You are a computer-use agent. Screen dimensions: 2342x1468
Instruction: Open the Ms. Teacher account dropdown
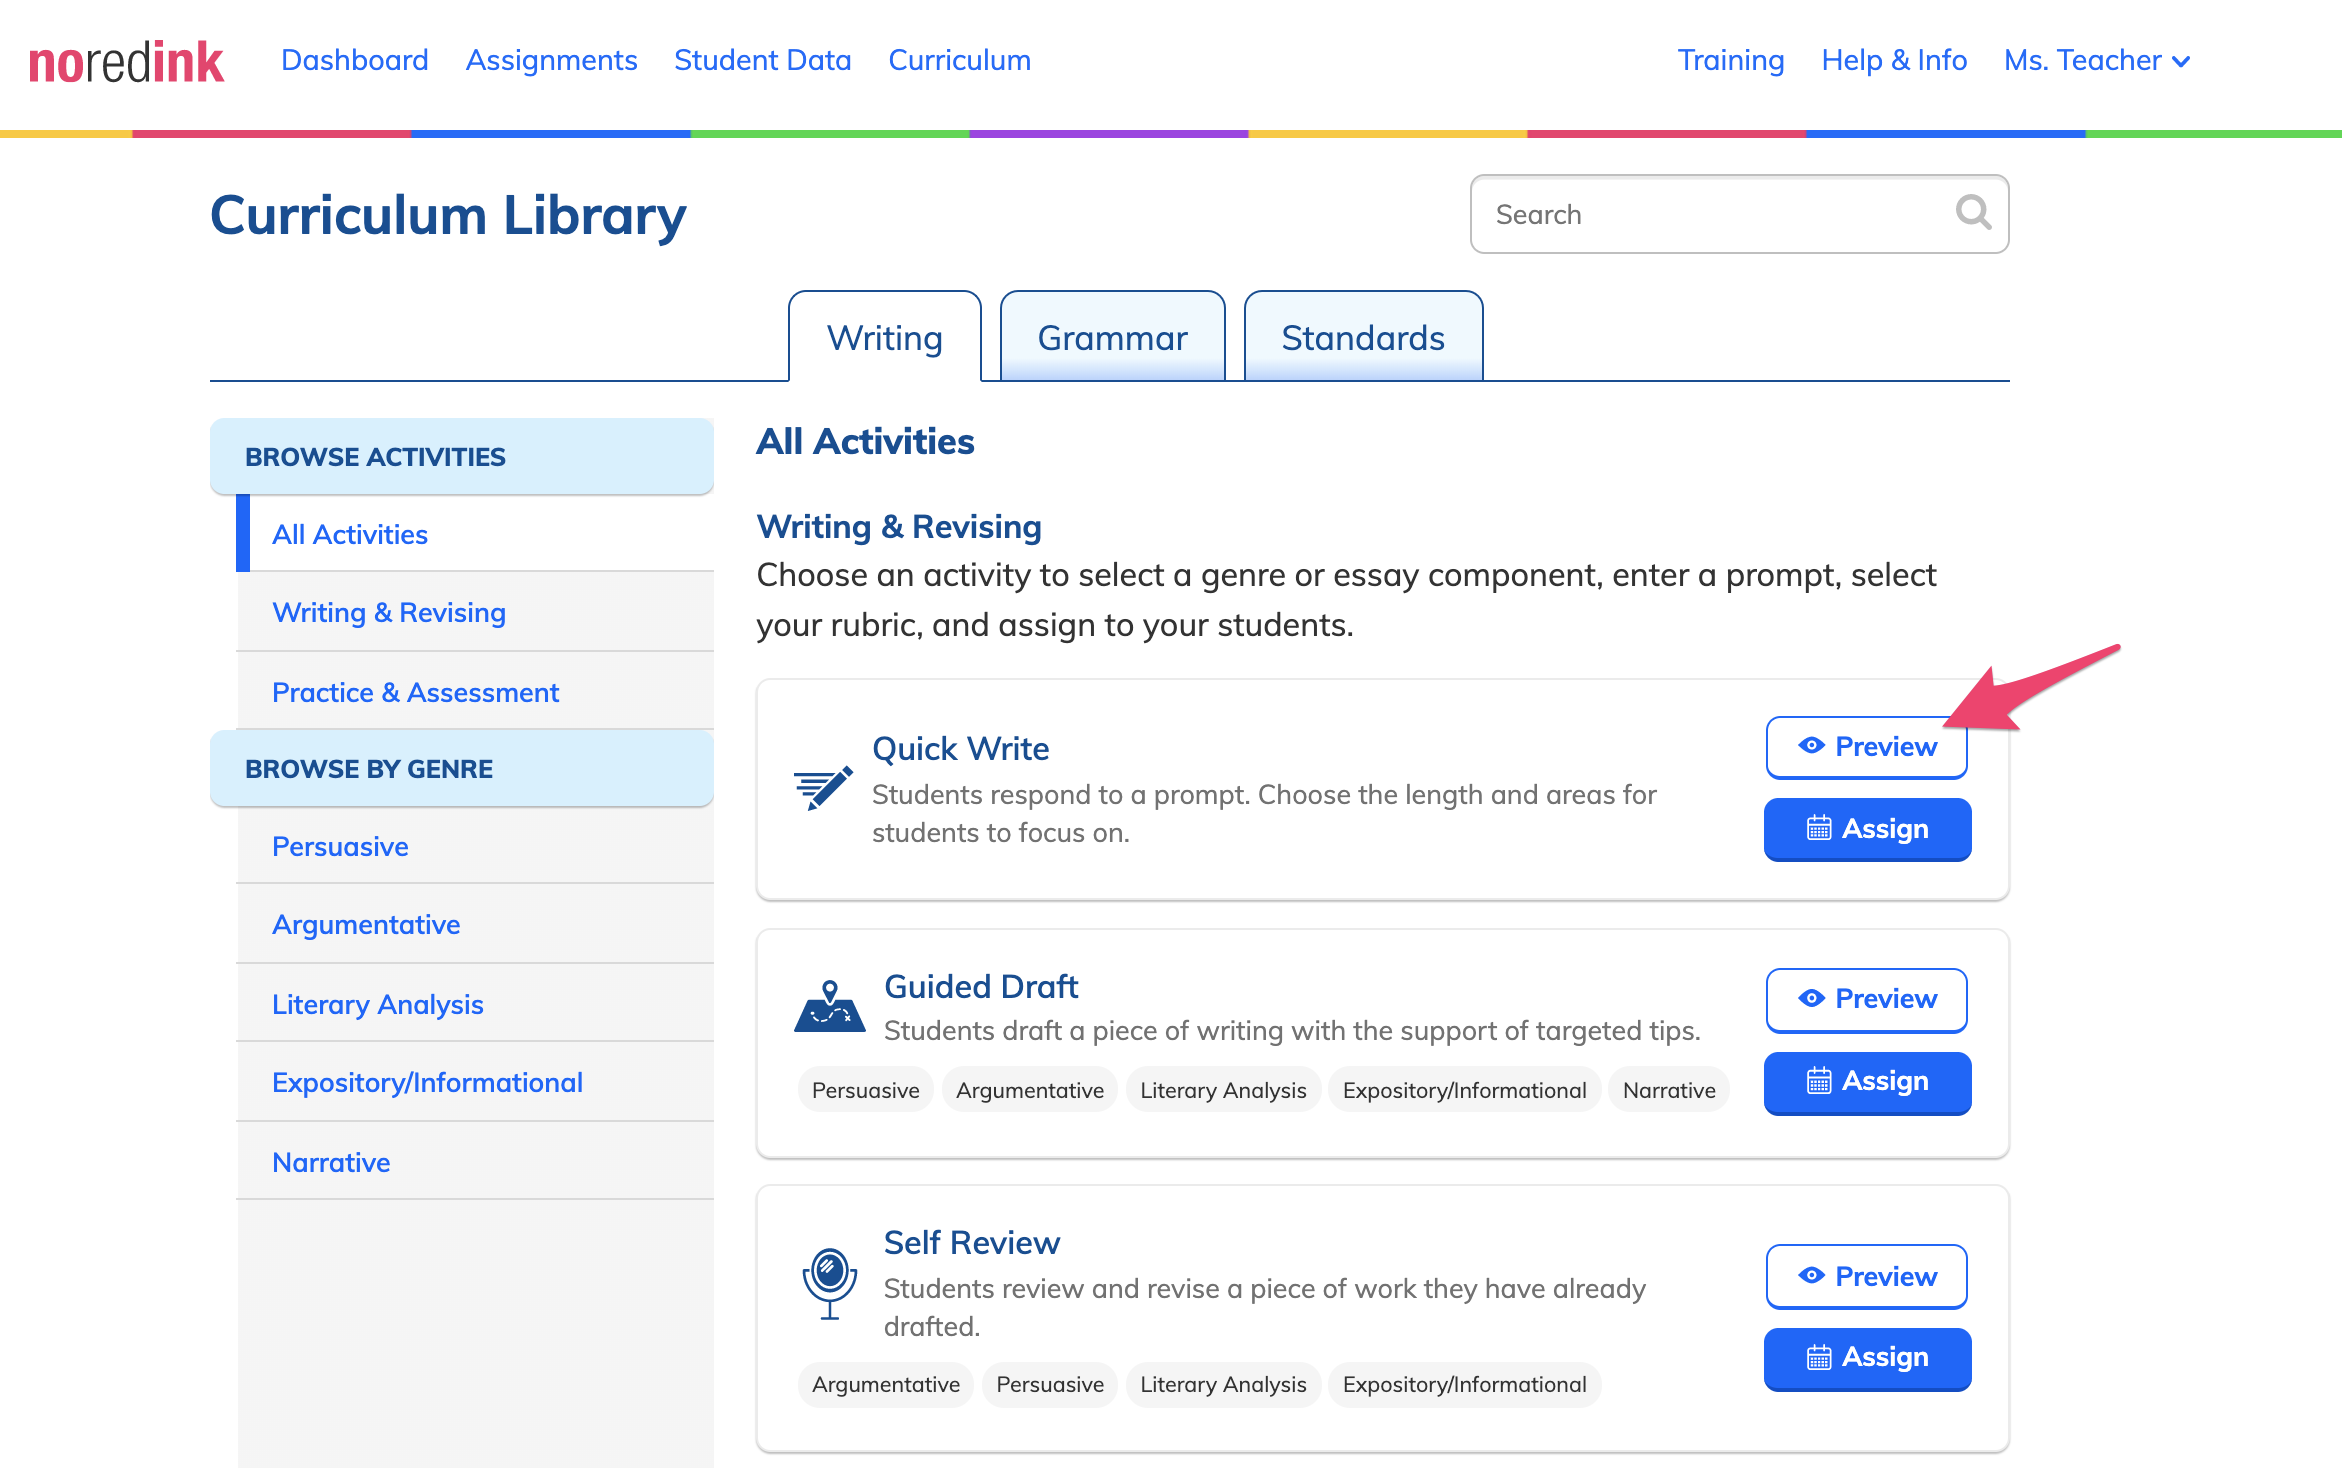(2098, 61)
